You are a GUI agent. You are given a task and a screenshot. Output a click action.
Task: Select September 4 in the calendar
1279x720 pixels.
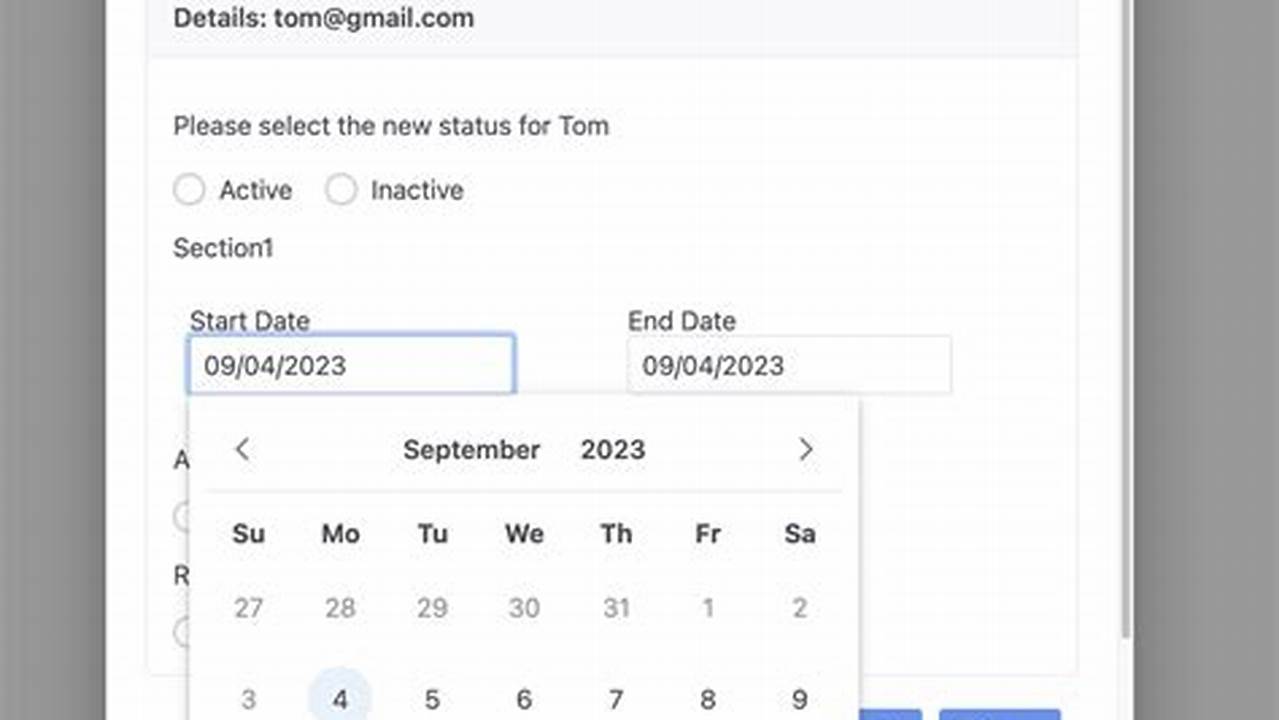pyautogui.click(x=340, y=699)
